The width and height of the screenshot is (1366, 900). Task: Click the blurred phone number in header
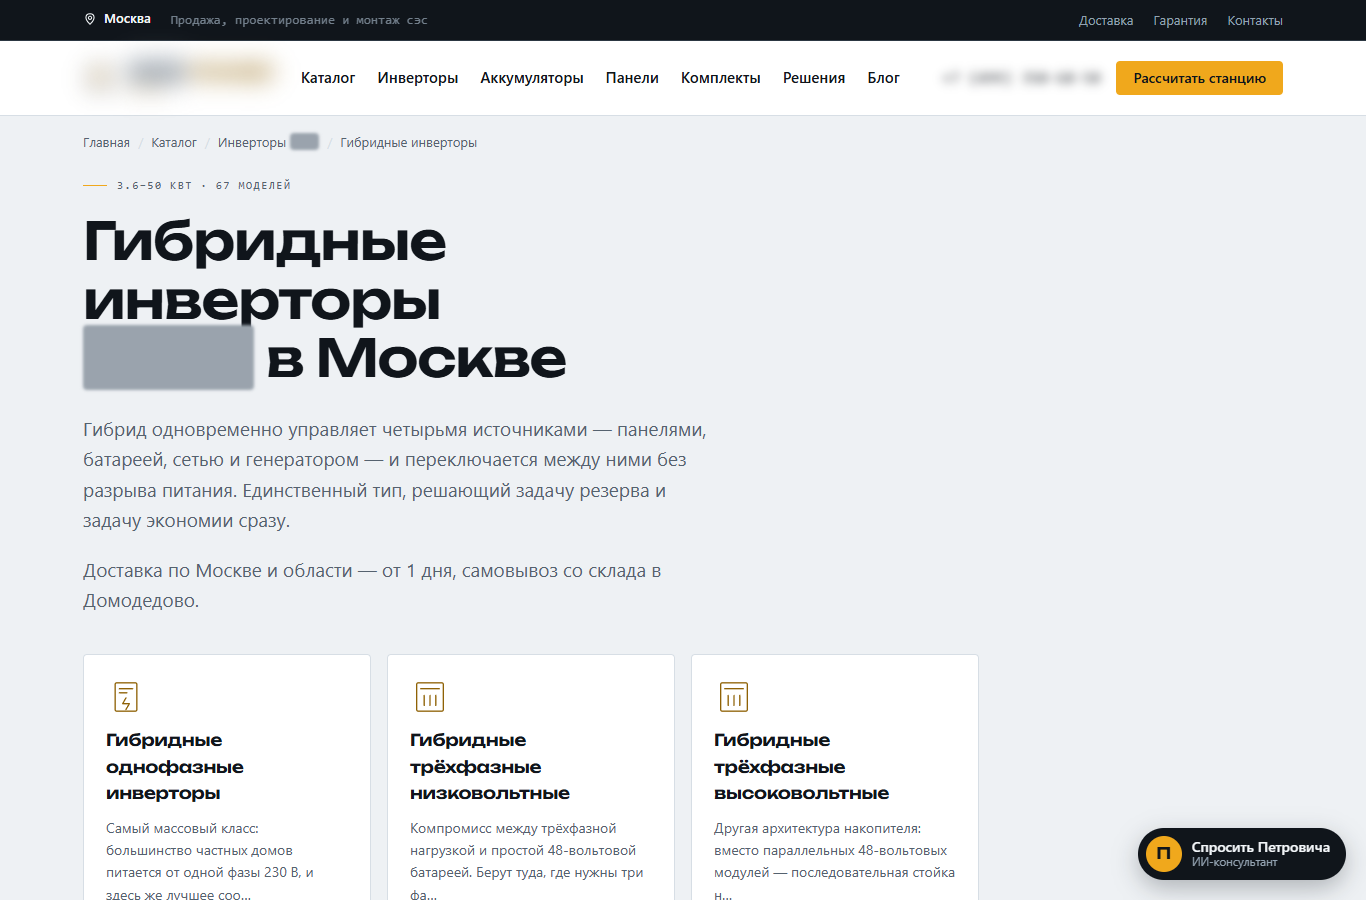tap(1021, 78)
